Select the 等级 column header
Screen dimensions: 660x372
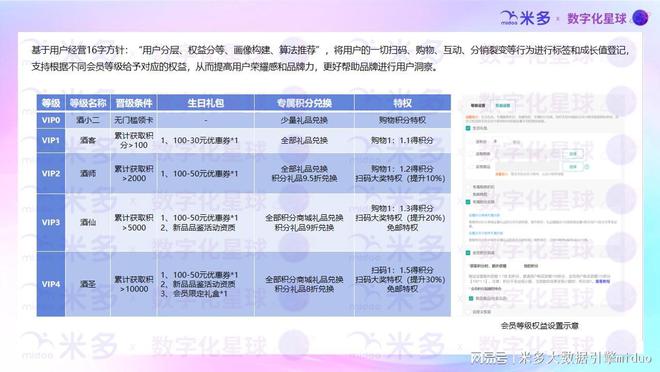point(51,103)
